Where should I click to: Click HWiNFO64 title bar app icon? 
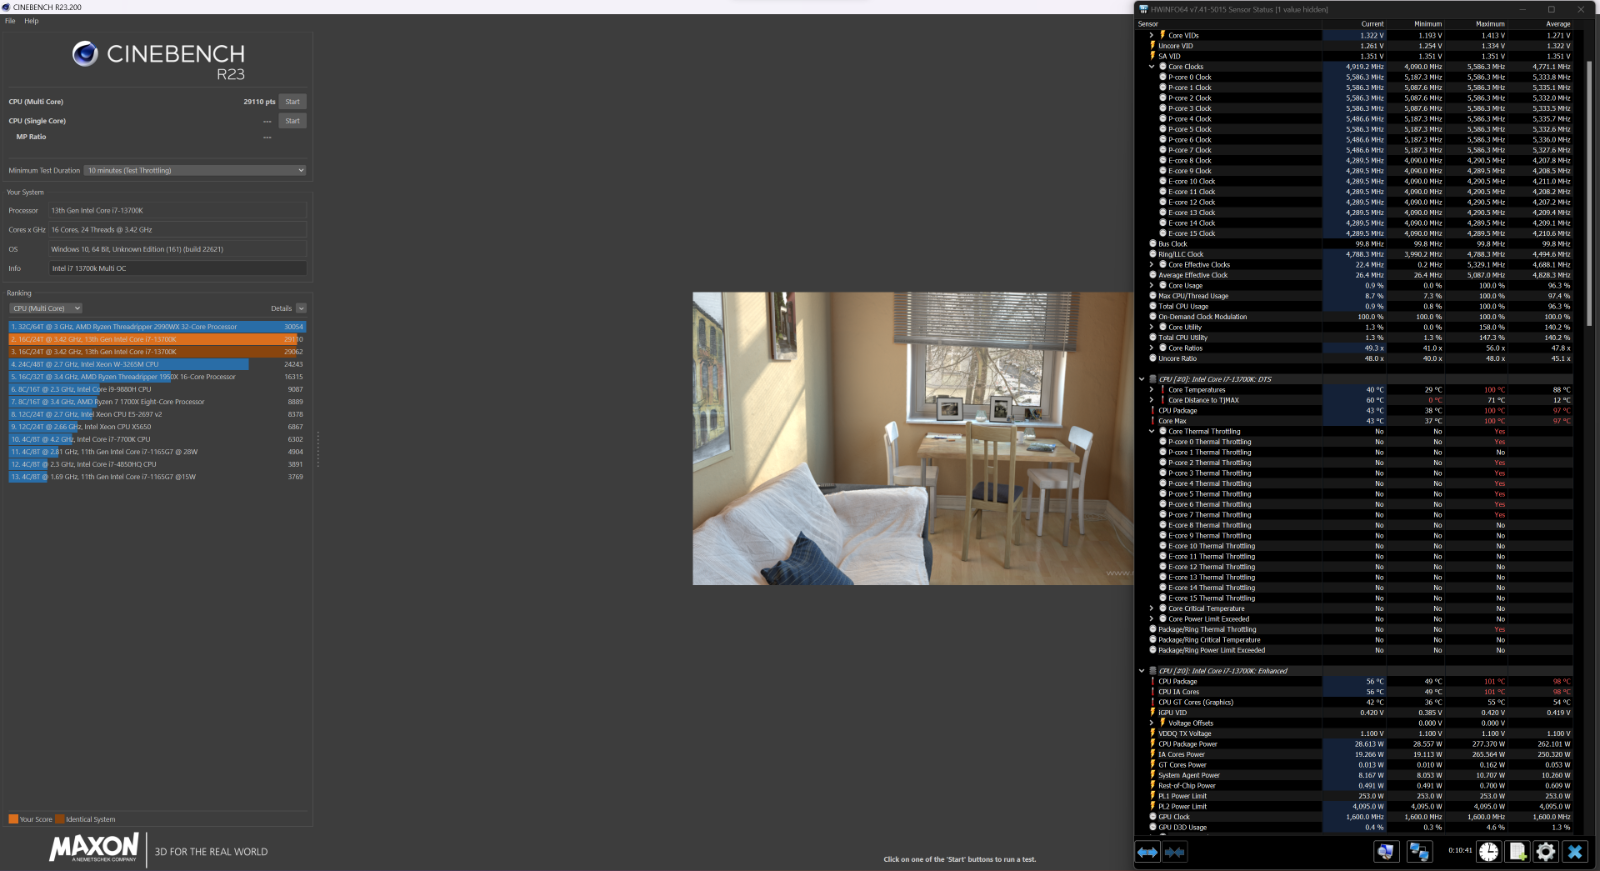[1144, 9]
